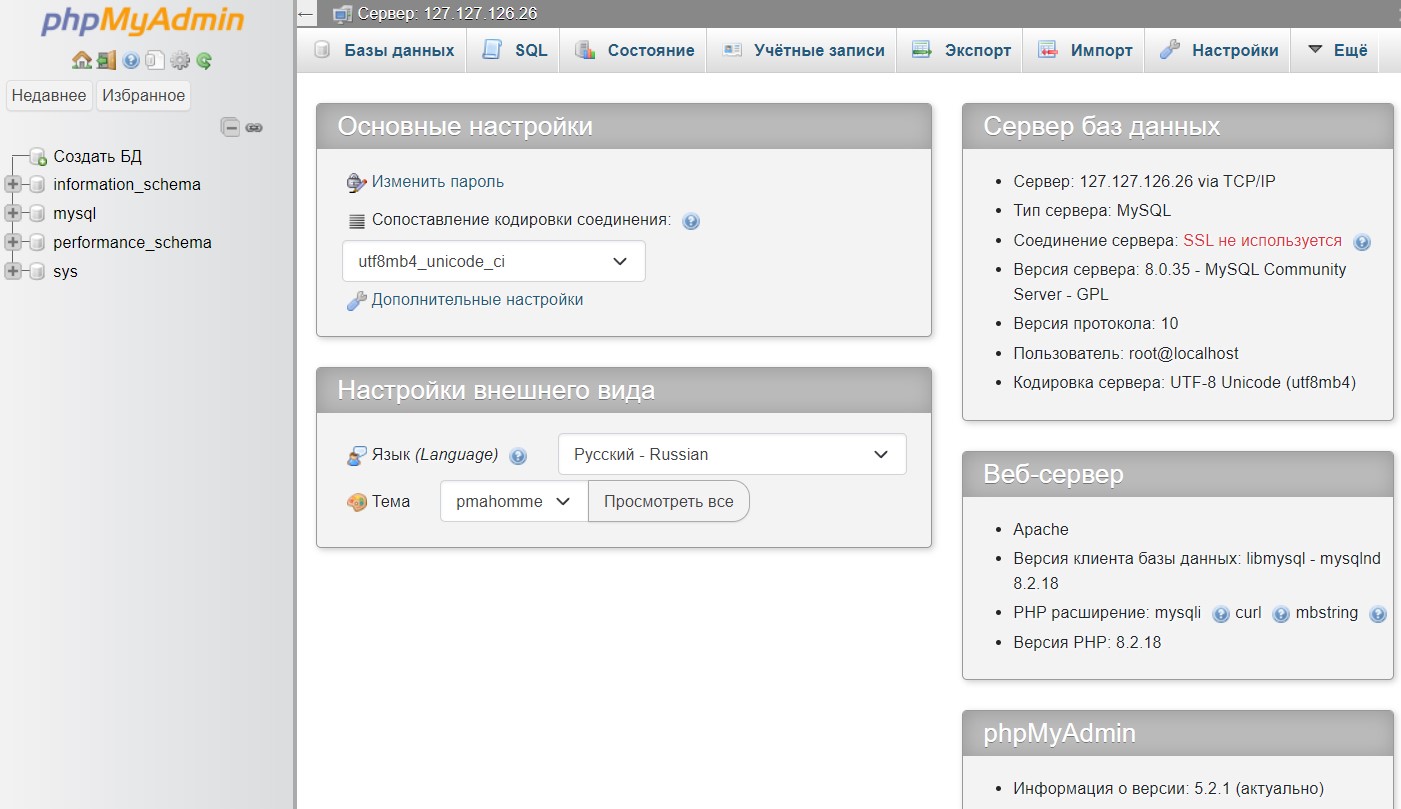Open the Экспорт tab
1401x809 pixels.
pos(962,50)
